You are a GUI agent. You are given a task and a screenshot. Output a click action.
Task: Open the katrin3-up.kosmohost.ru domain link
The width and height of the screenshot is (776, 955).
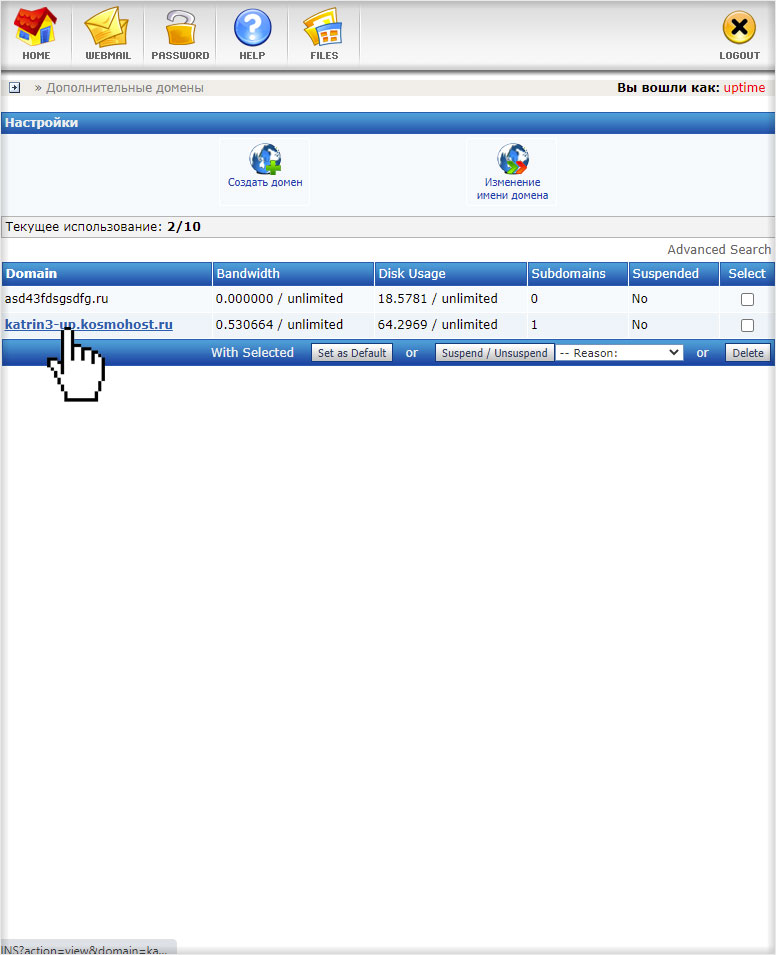tap(88, 325)
